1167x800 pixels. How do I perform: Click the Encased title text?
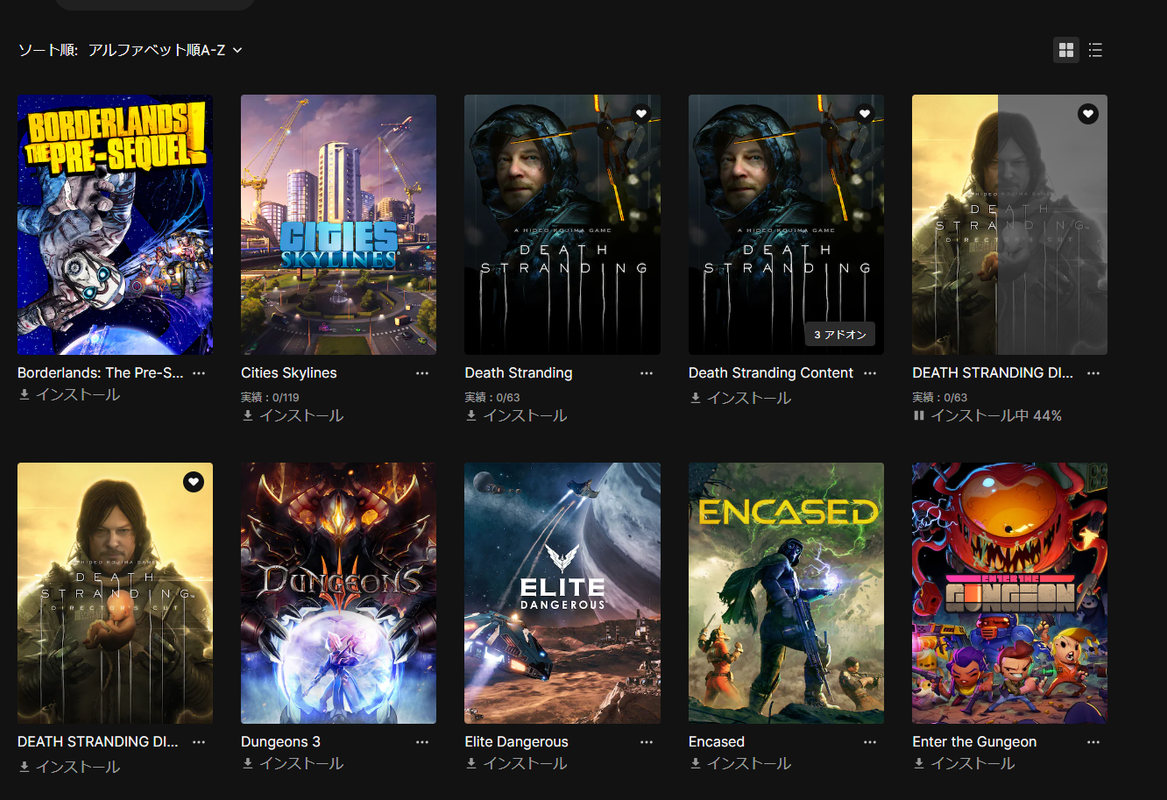coord(717,742)
